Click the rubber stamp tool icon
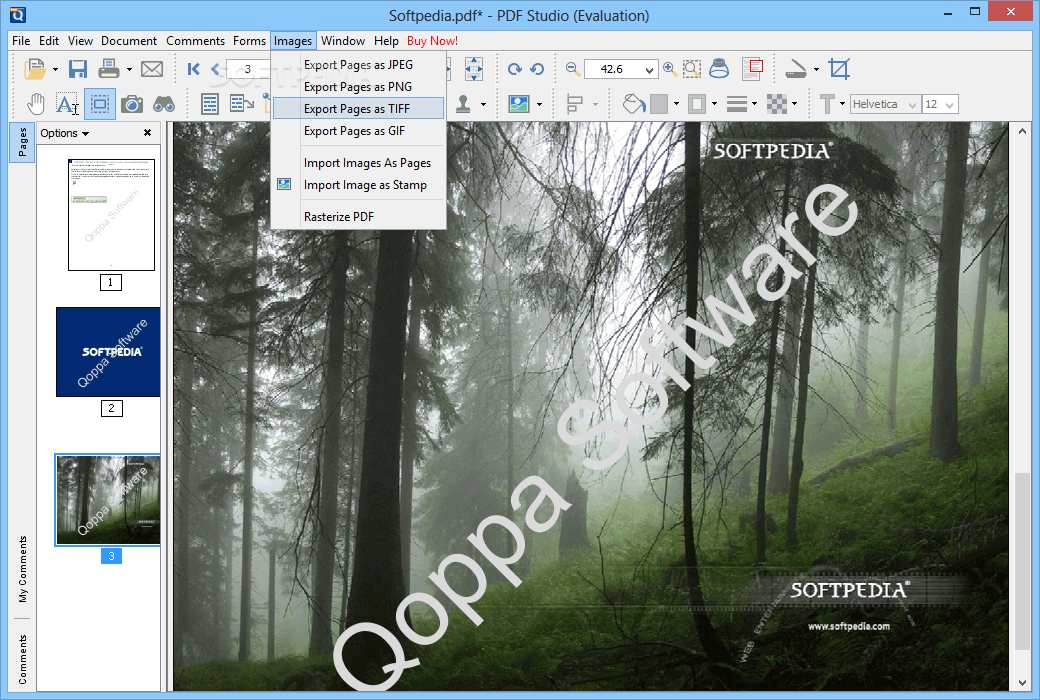 tap(464, 104)
